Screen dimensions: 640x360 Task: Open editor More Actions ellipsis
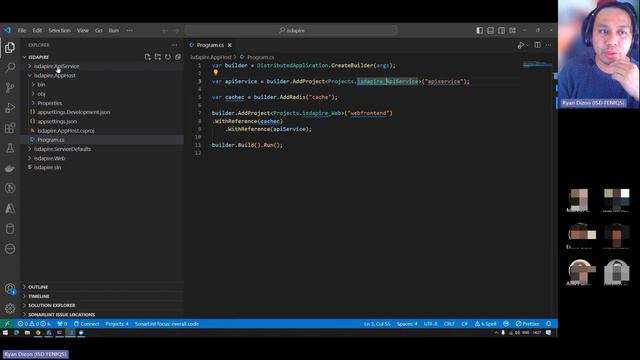point(548,45)
